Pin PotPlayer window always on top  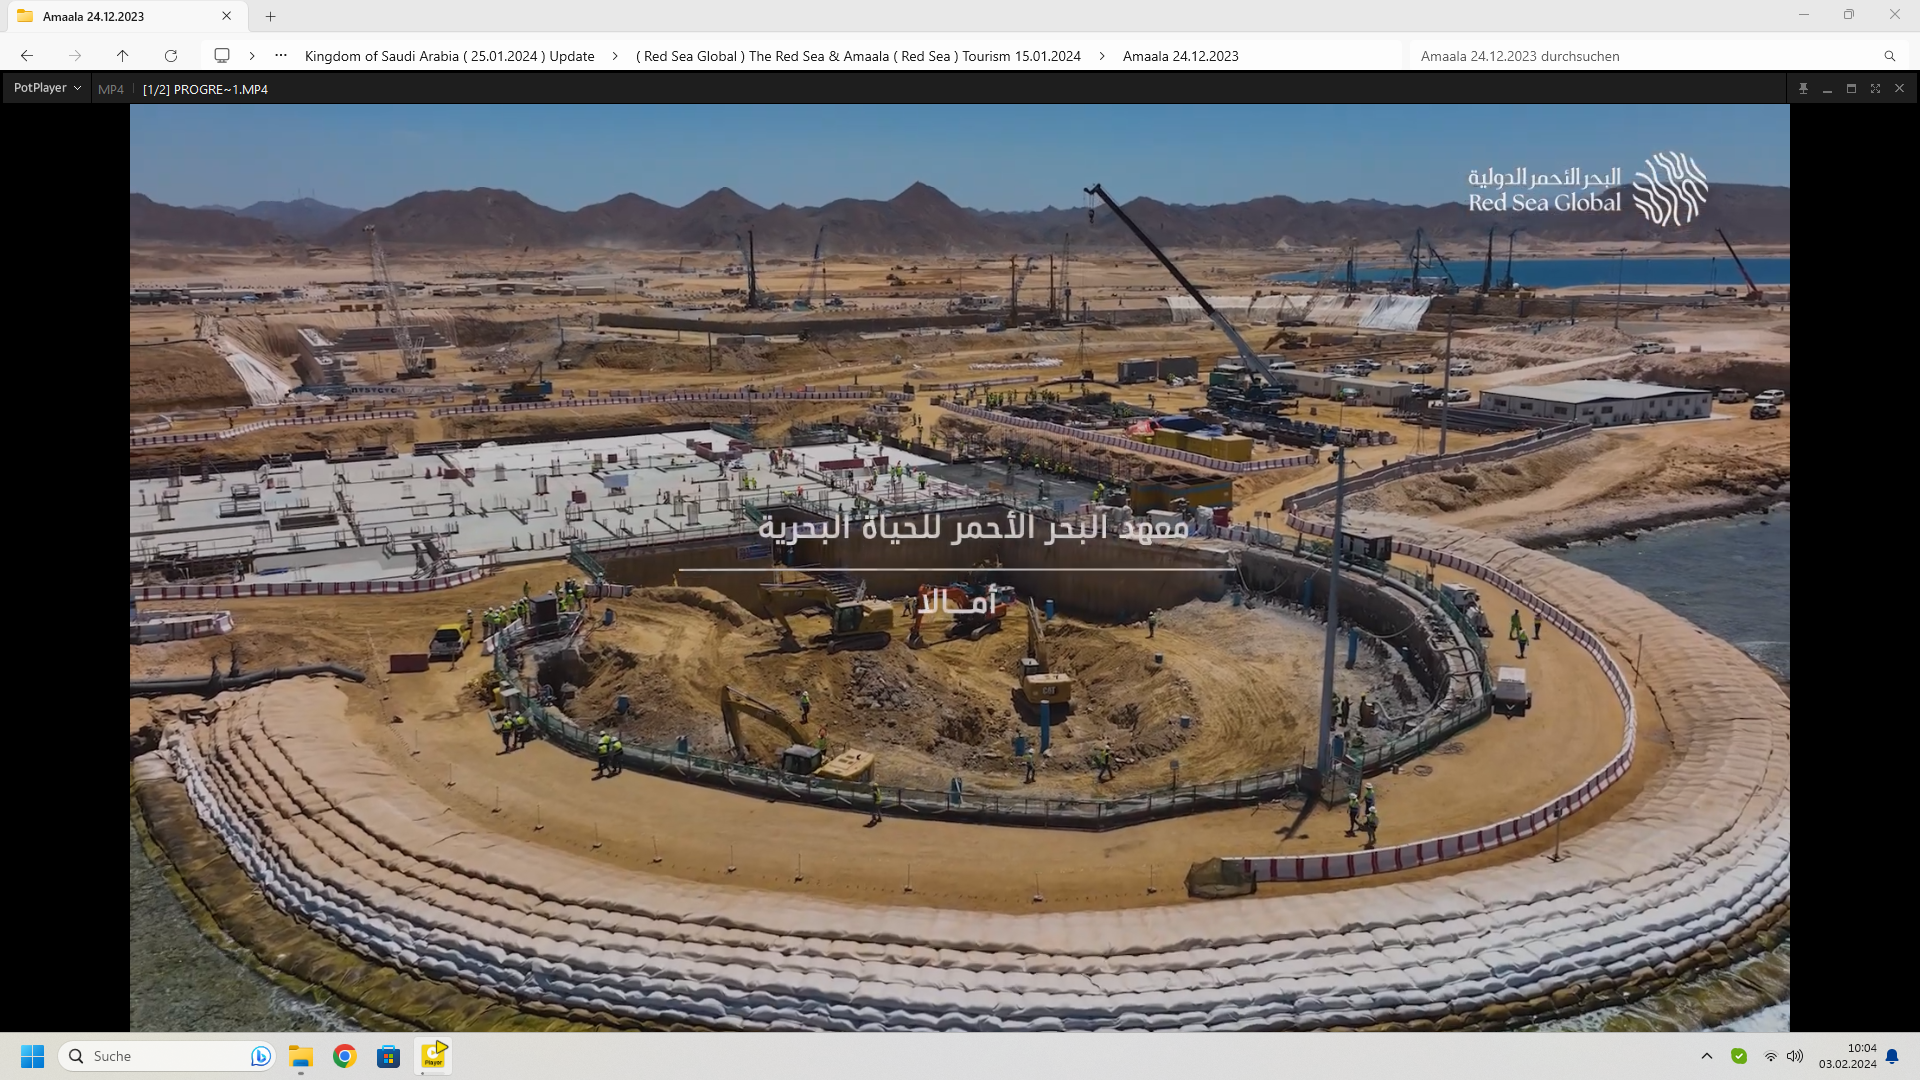(1803, 89)
